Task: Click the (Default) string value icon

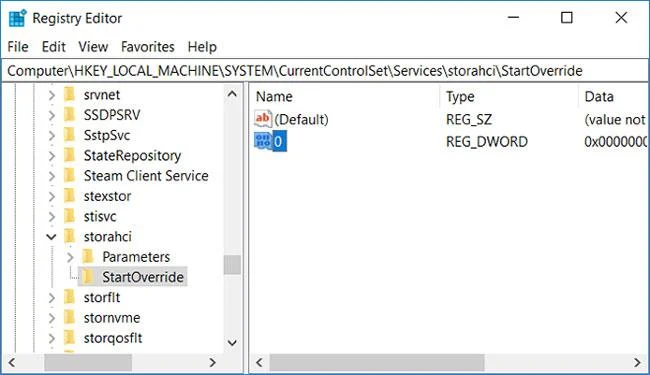Action: [x=263, y=119]
